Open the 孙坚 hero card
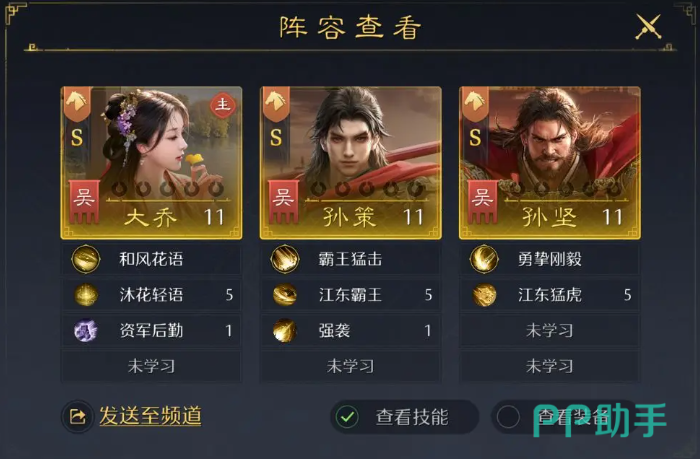The image size is (700, 459). (550, 163)
